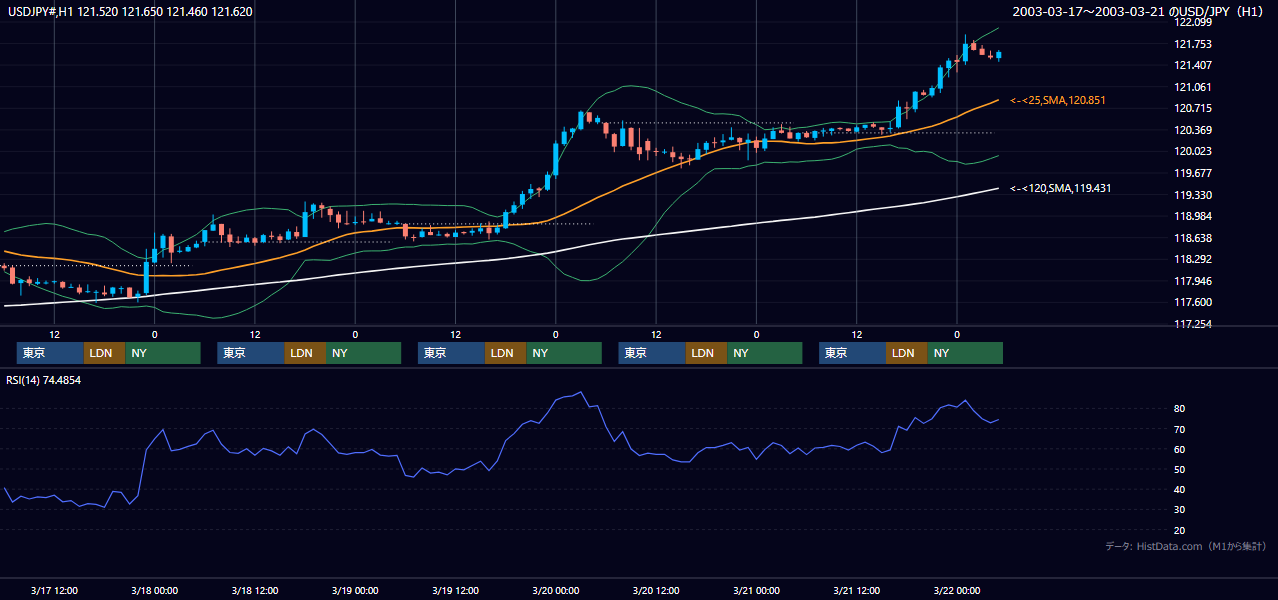Viewport: 1278px width, 600px height.
Task: Select the last (rightmost) NY session box
Action: point(965,353)
